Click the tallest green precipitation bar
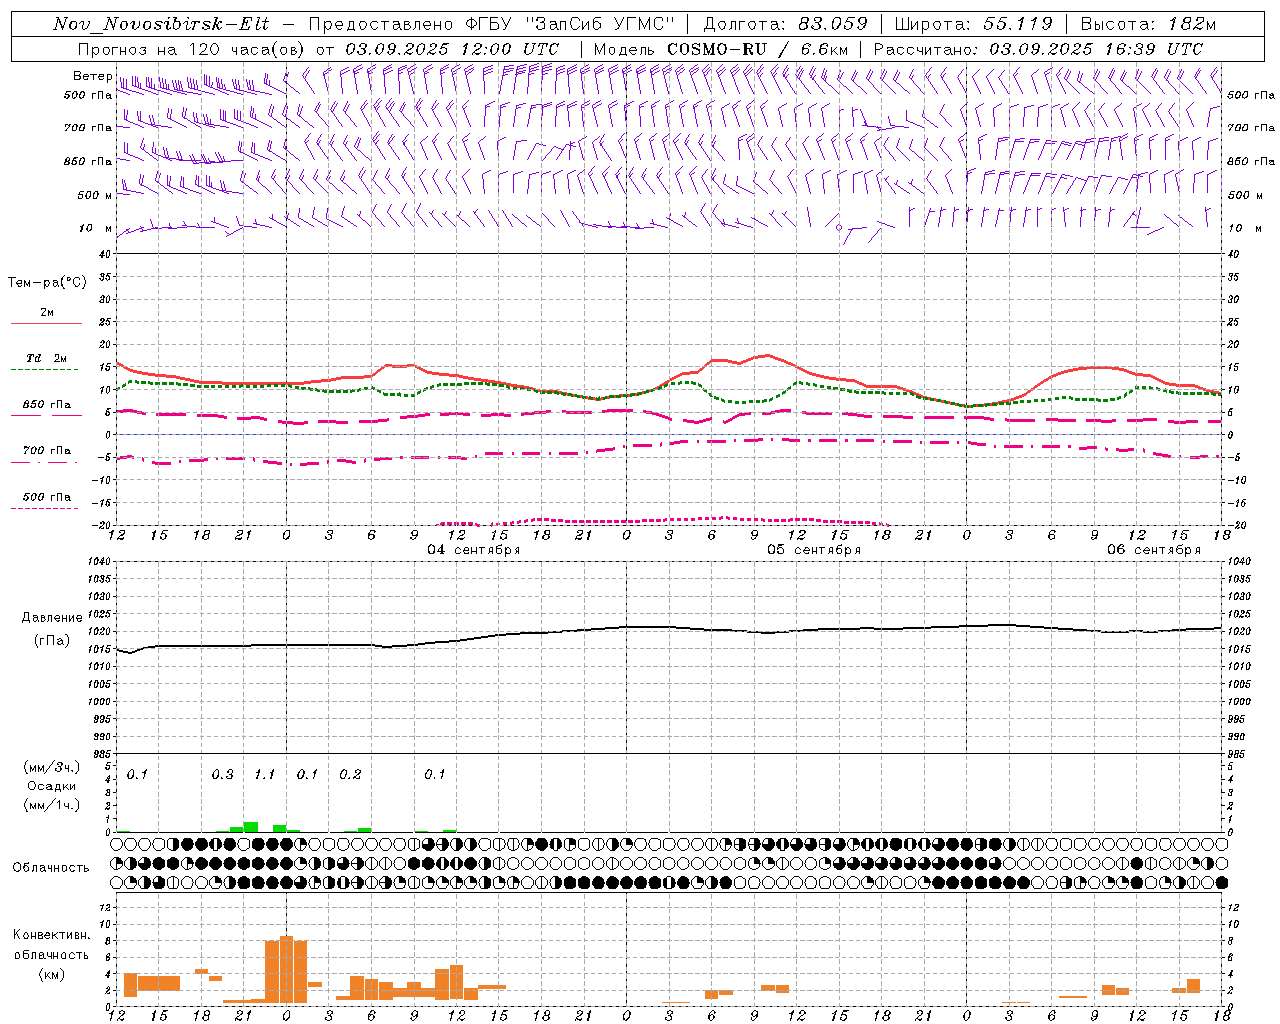The width and height of the screenshot is (1280, 1024). click(251, 827)
